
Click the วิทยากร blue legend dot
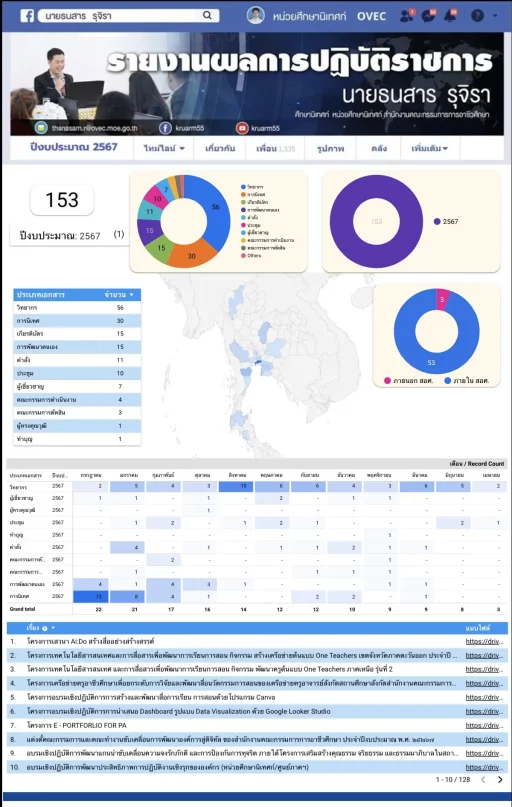[243, 187]
